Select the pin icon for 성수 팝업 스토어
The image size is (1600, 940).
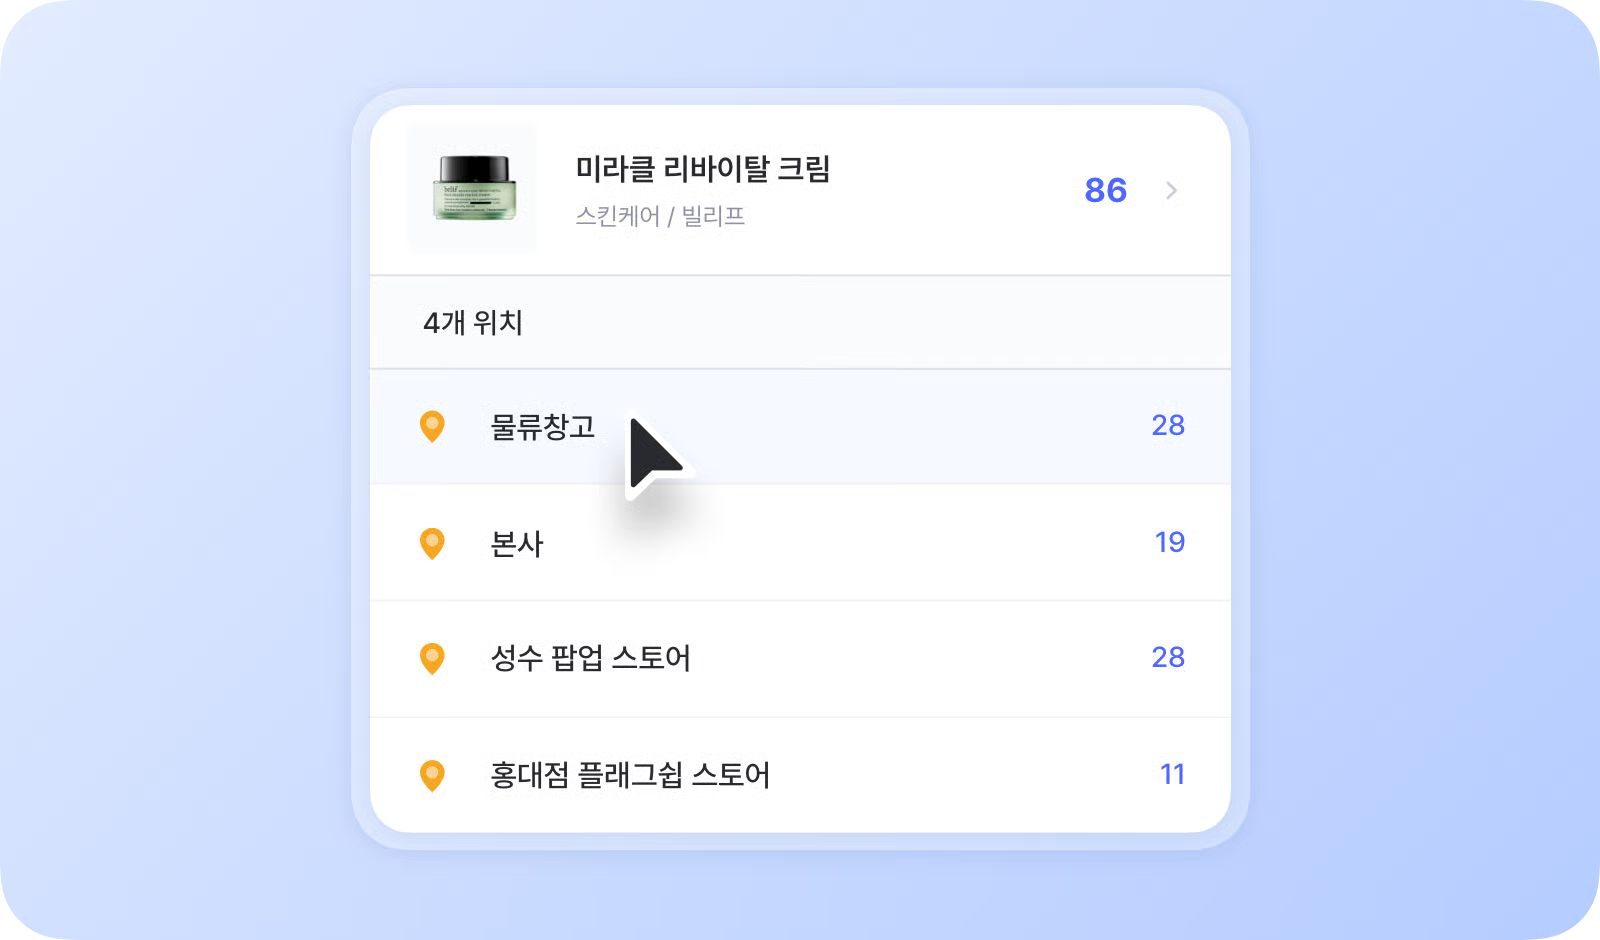point(432,658)
